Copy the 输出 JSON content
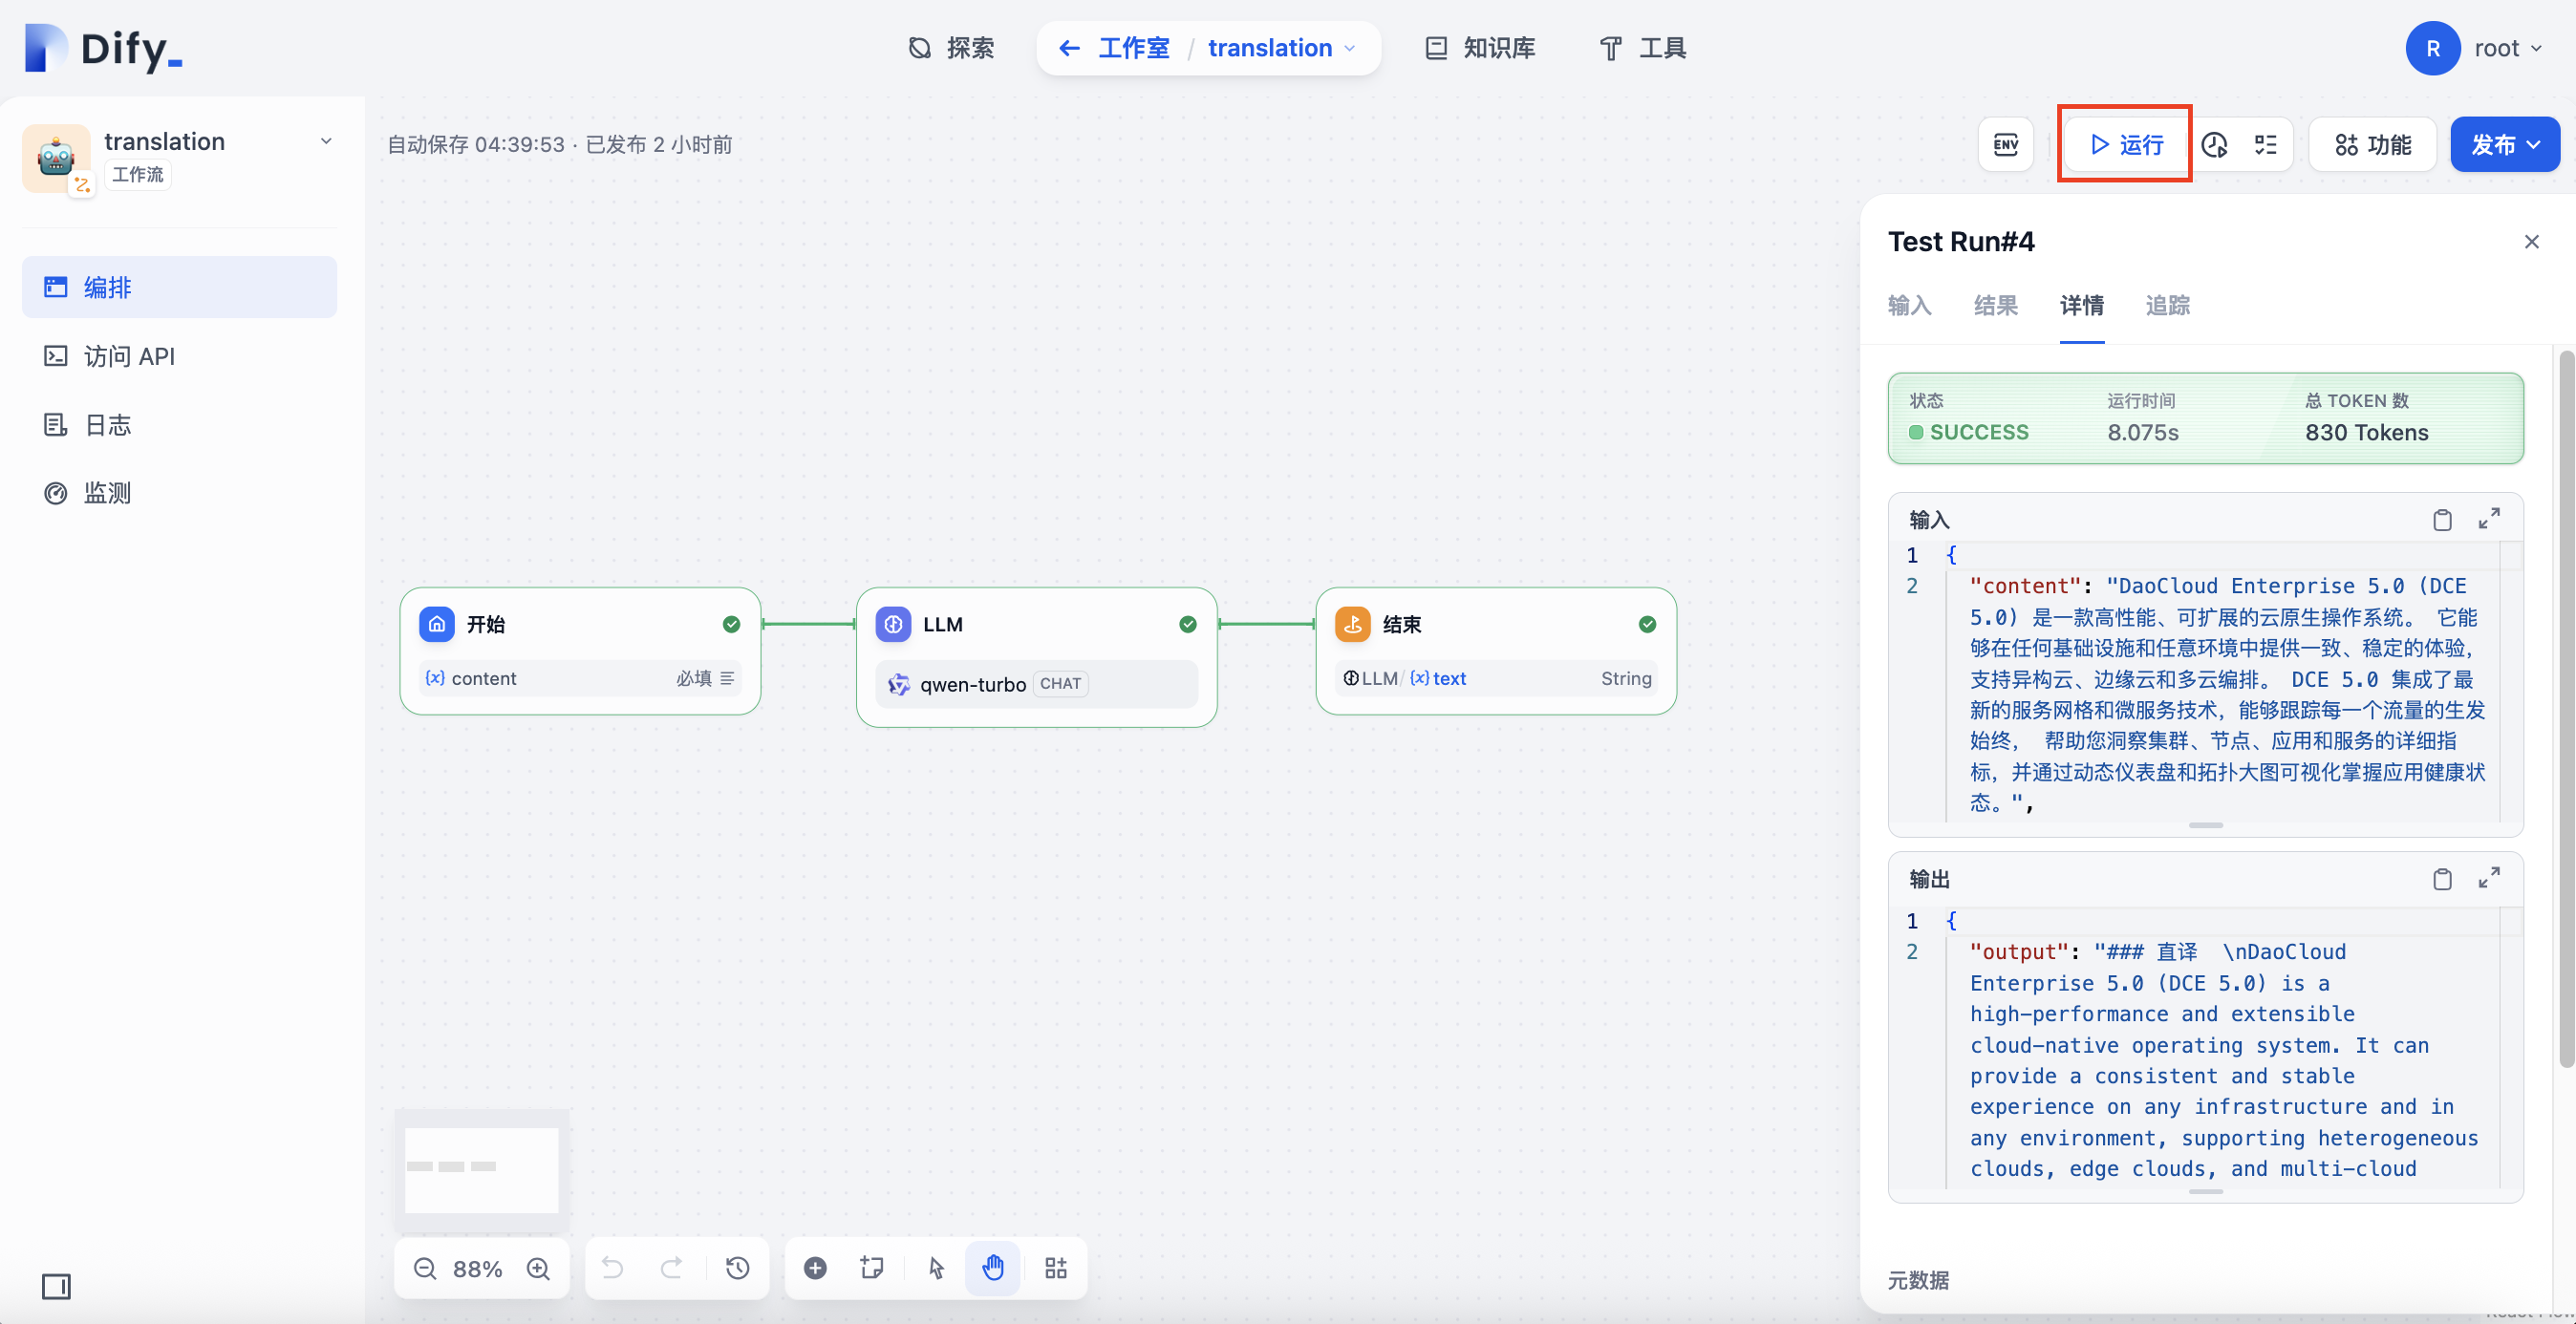Viewport: 2576px width, 1324px height. pyautogui.click(x=2442, y=879)
